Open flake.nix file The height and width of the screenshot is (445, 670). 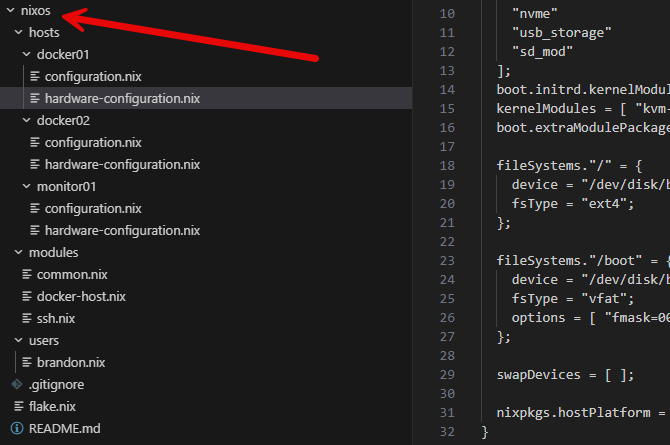(x=52, y=407)
